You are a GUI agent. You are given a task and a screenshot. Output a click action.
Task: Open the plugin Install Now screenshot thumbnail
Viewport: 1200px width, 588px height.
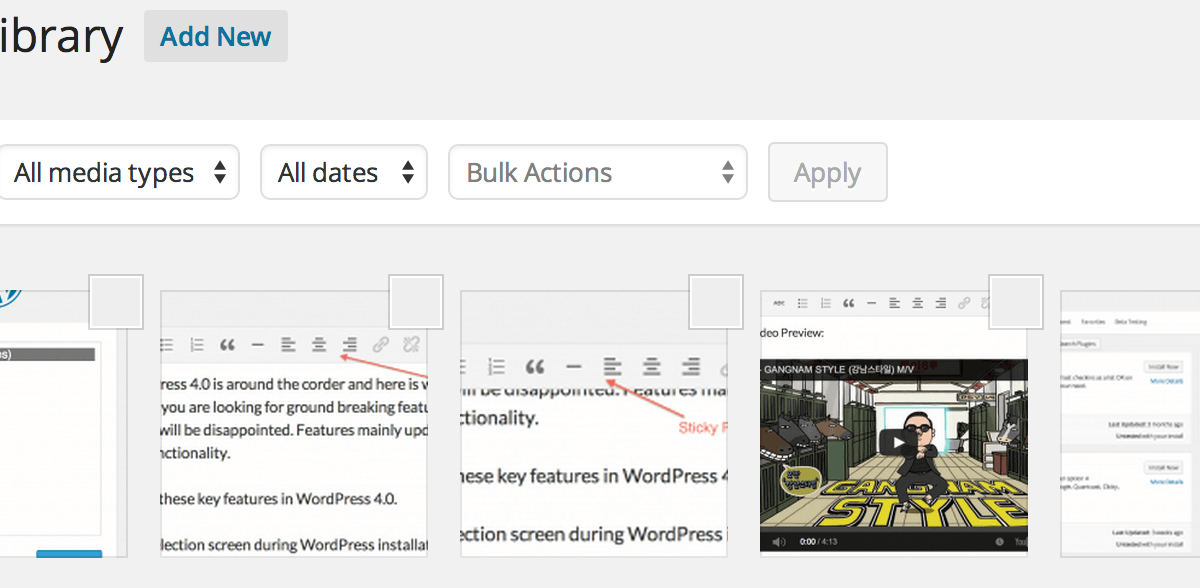[1130, 423]
